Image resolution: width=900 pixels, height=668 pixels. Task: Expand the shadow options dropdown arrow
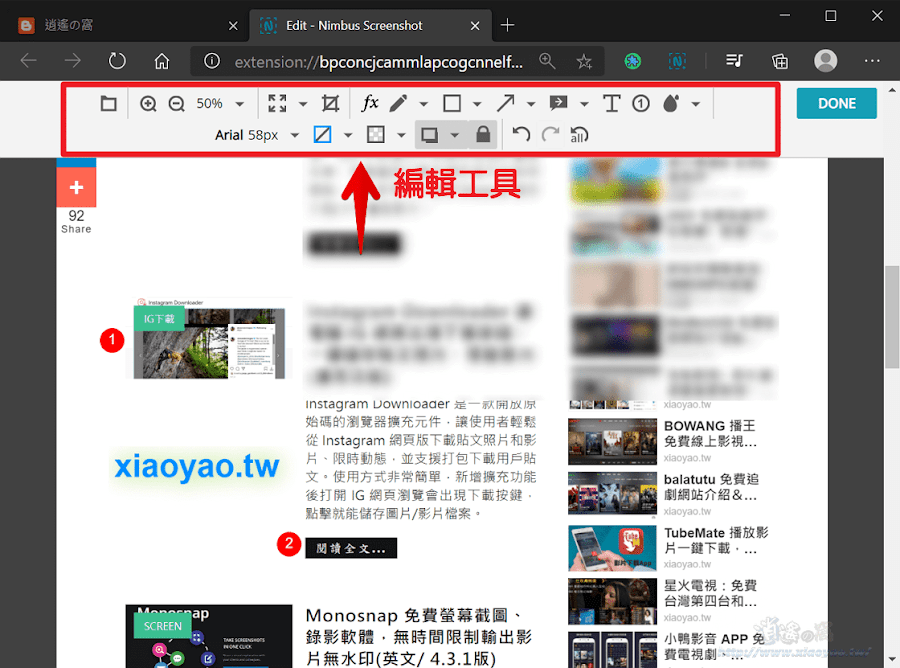[x=455, y=135]
